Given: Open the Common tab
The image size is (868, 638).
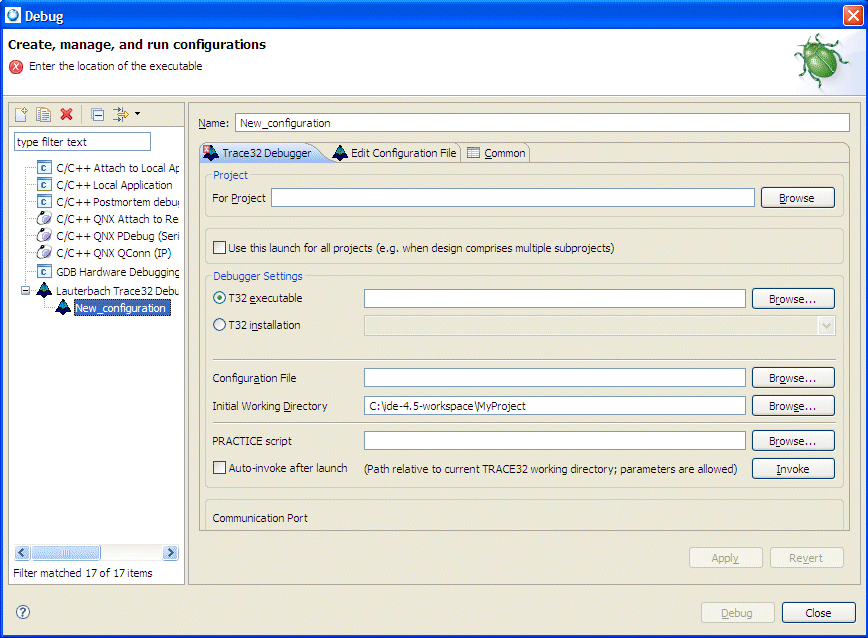Looking at the screenshot, I should 496,153.
